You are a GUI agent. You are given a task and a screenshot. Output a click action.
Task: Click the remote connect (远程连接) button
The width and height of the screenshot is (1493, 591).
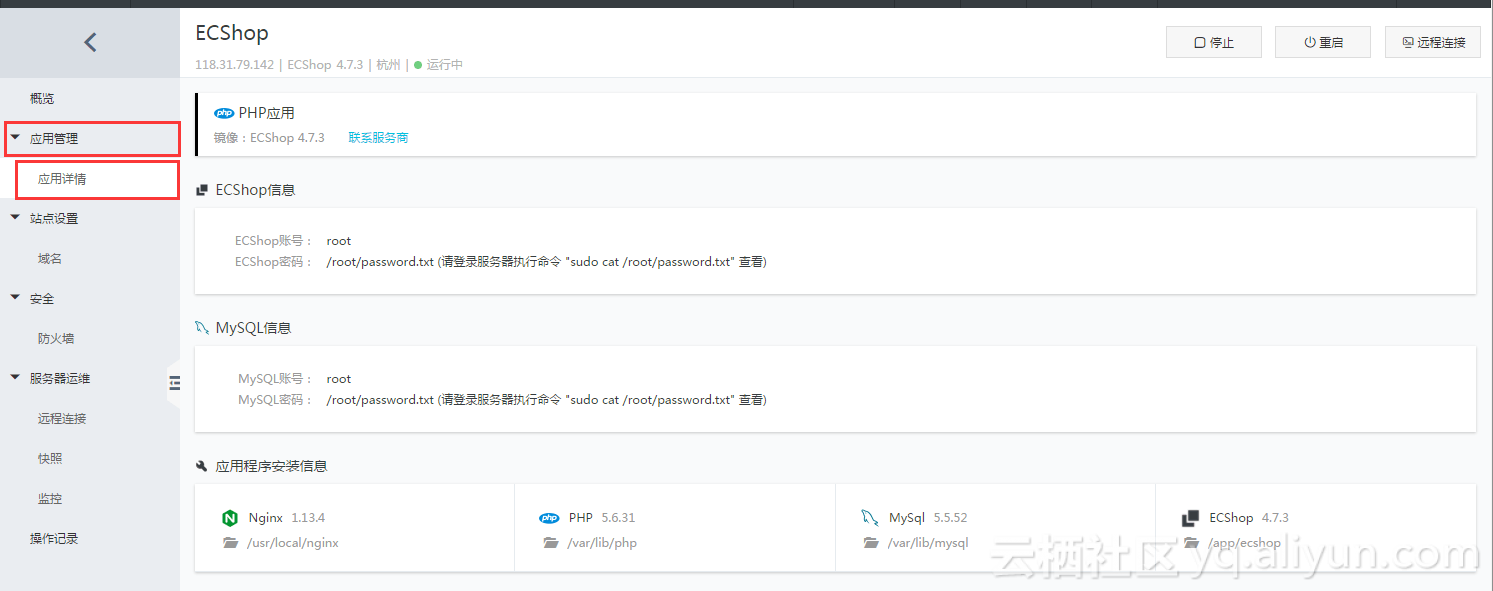point(1433,42)
